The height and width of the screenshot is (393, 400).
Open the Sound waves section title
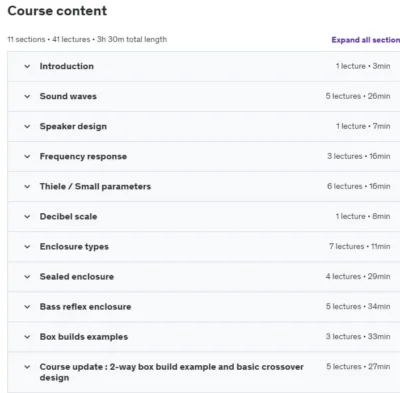coord(68,96)
